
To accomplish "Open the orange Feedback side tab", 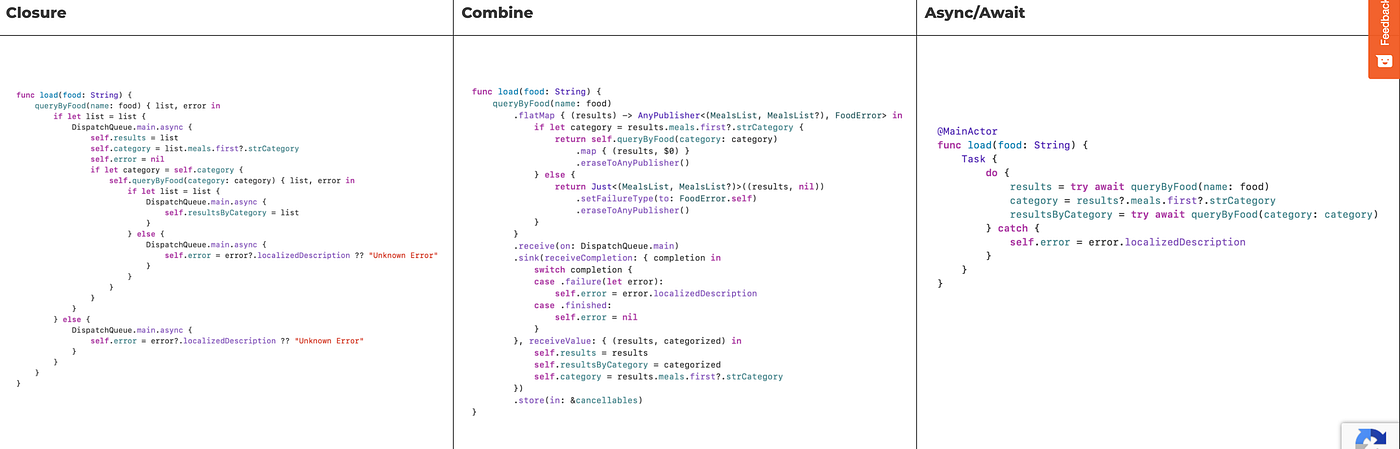I will [1384, 38].
